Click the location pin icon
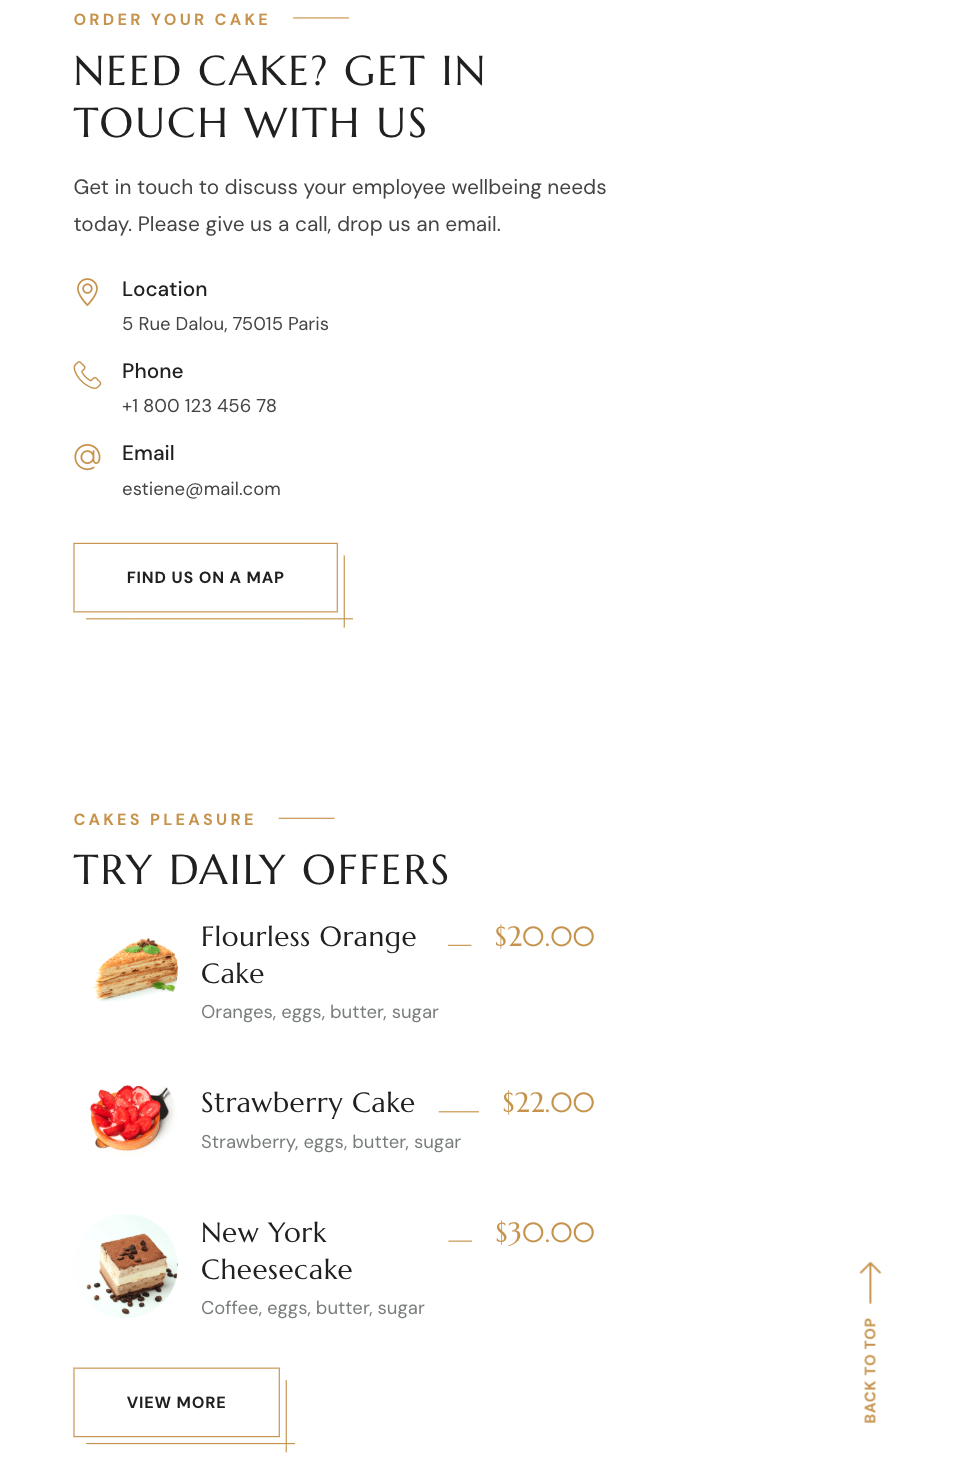 coord(88,291)
